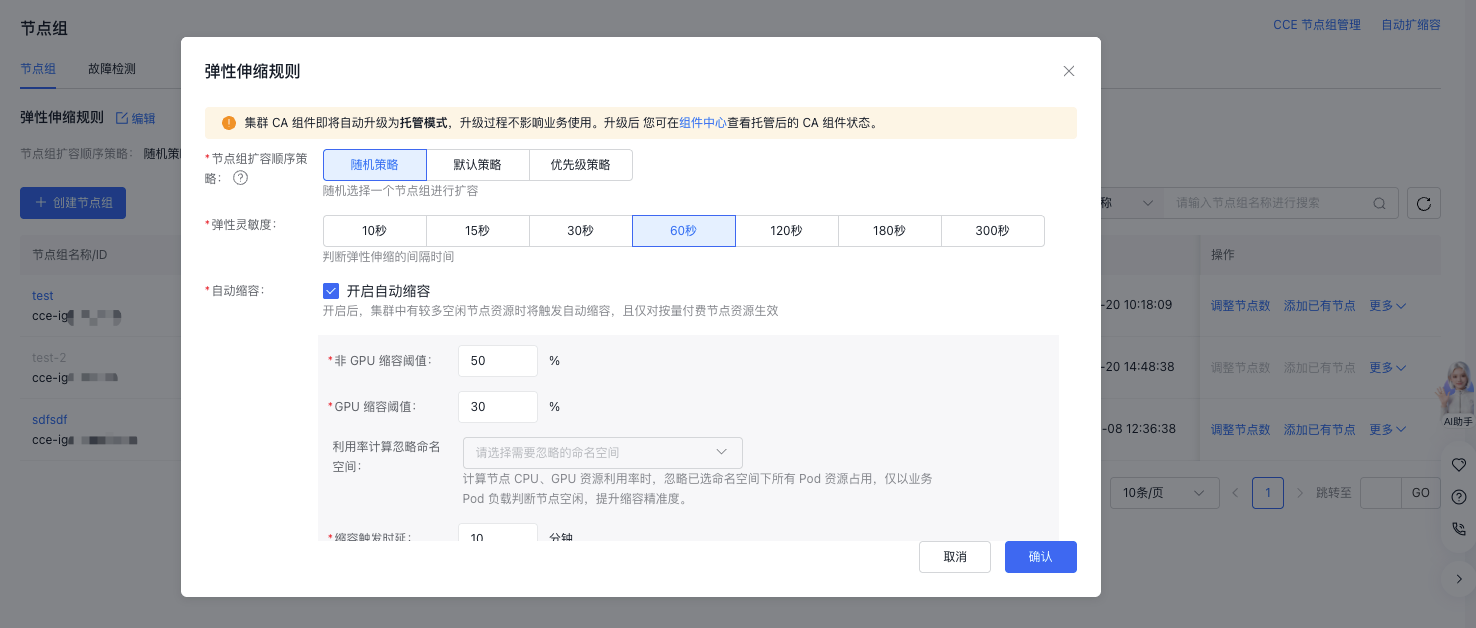Switch to the 故障检测 tab
Viewport: 1476px width, 628px height.
(x=111, y=69)
